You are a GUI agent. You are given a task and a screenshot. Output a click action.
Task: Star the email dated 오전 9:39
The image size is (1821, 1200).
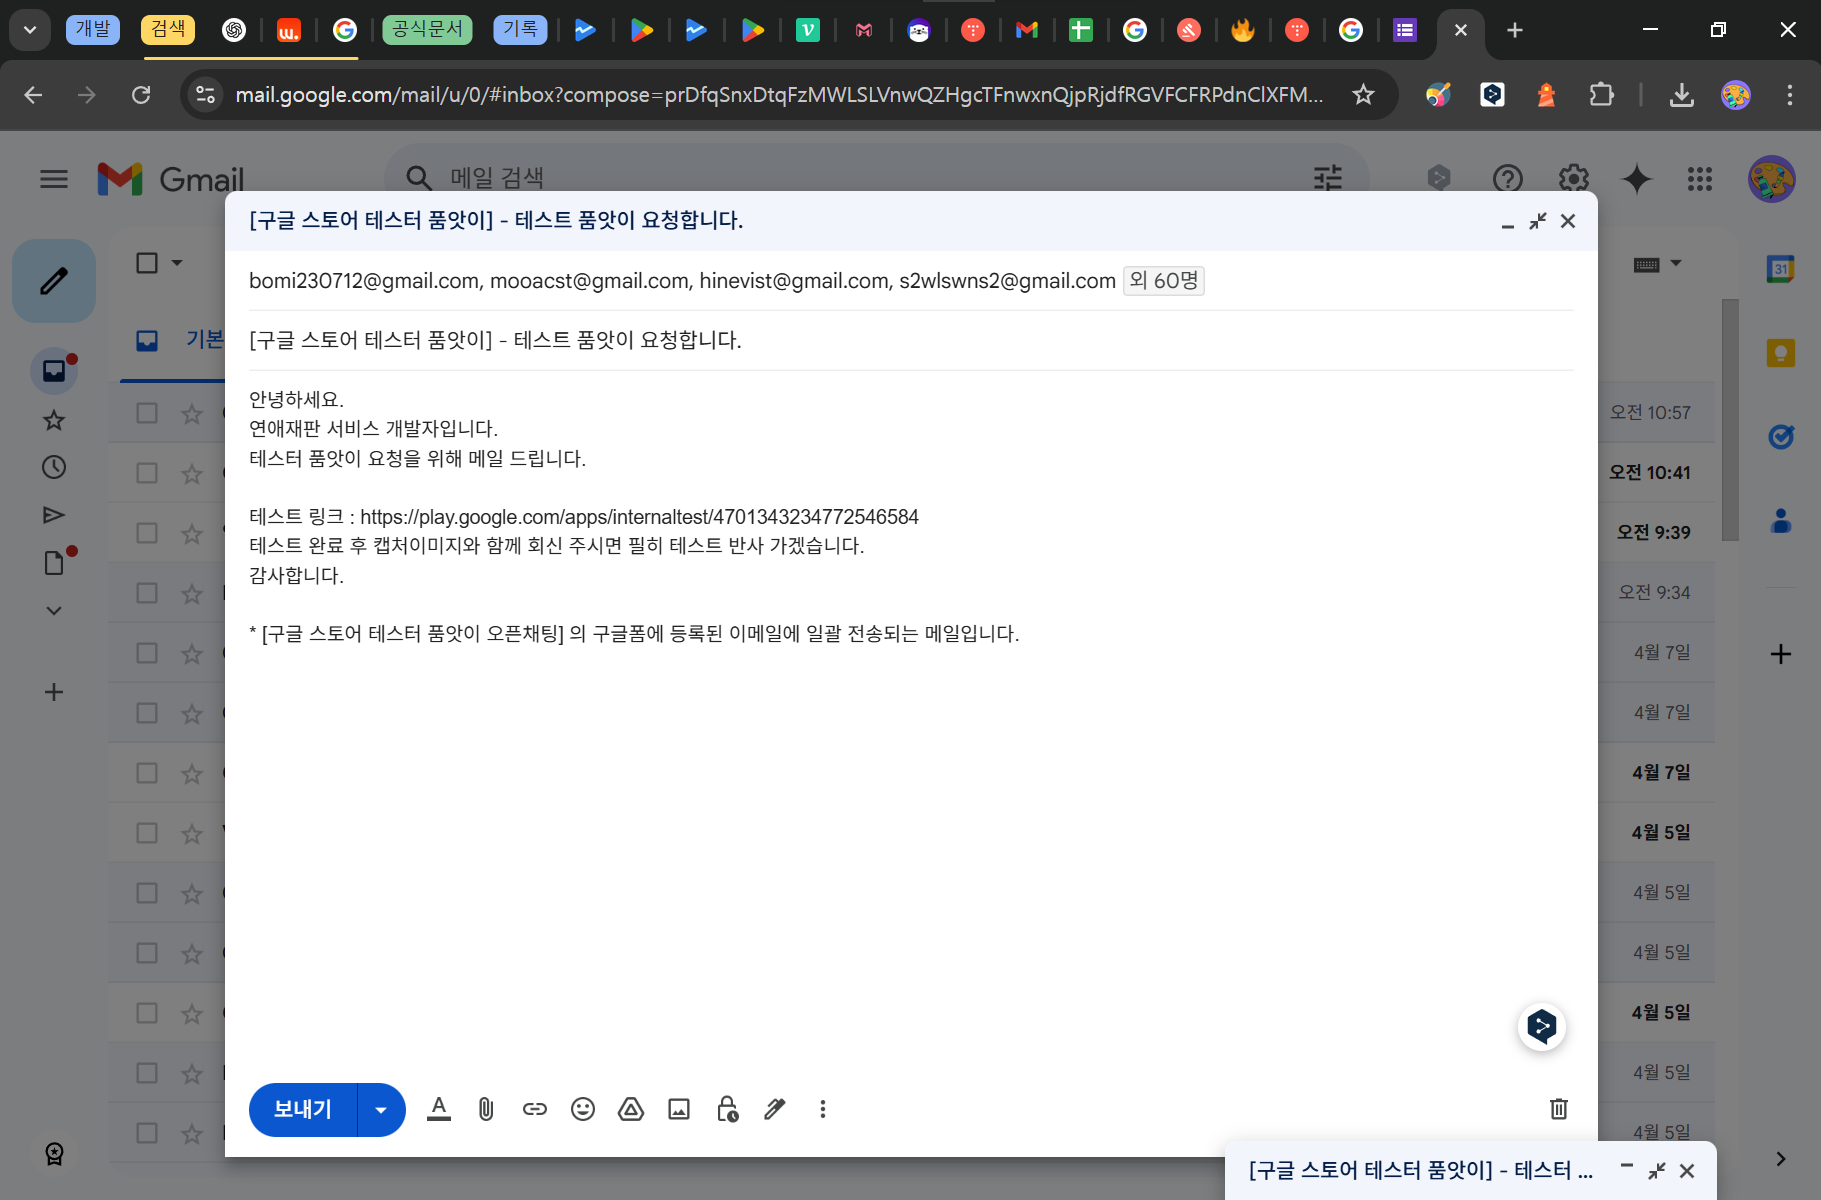[x=192, y=533]
